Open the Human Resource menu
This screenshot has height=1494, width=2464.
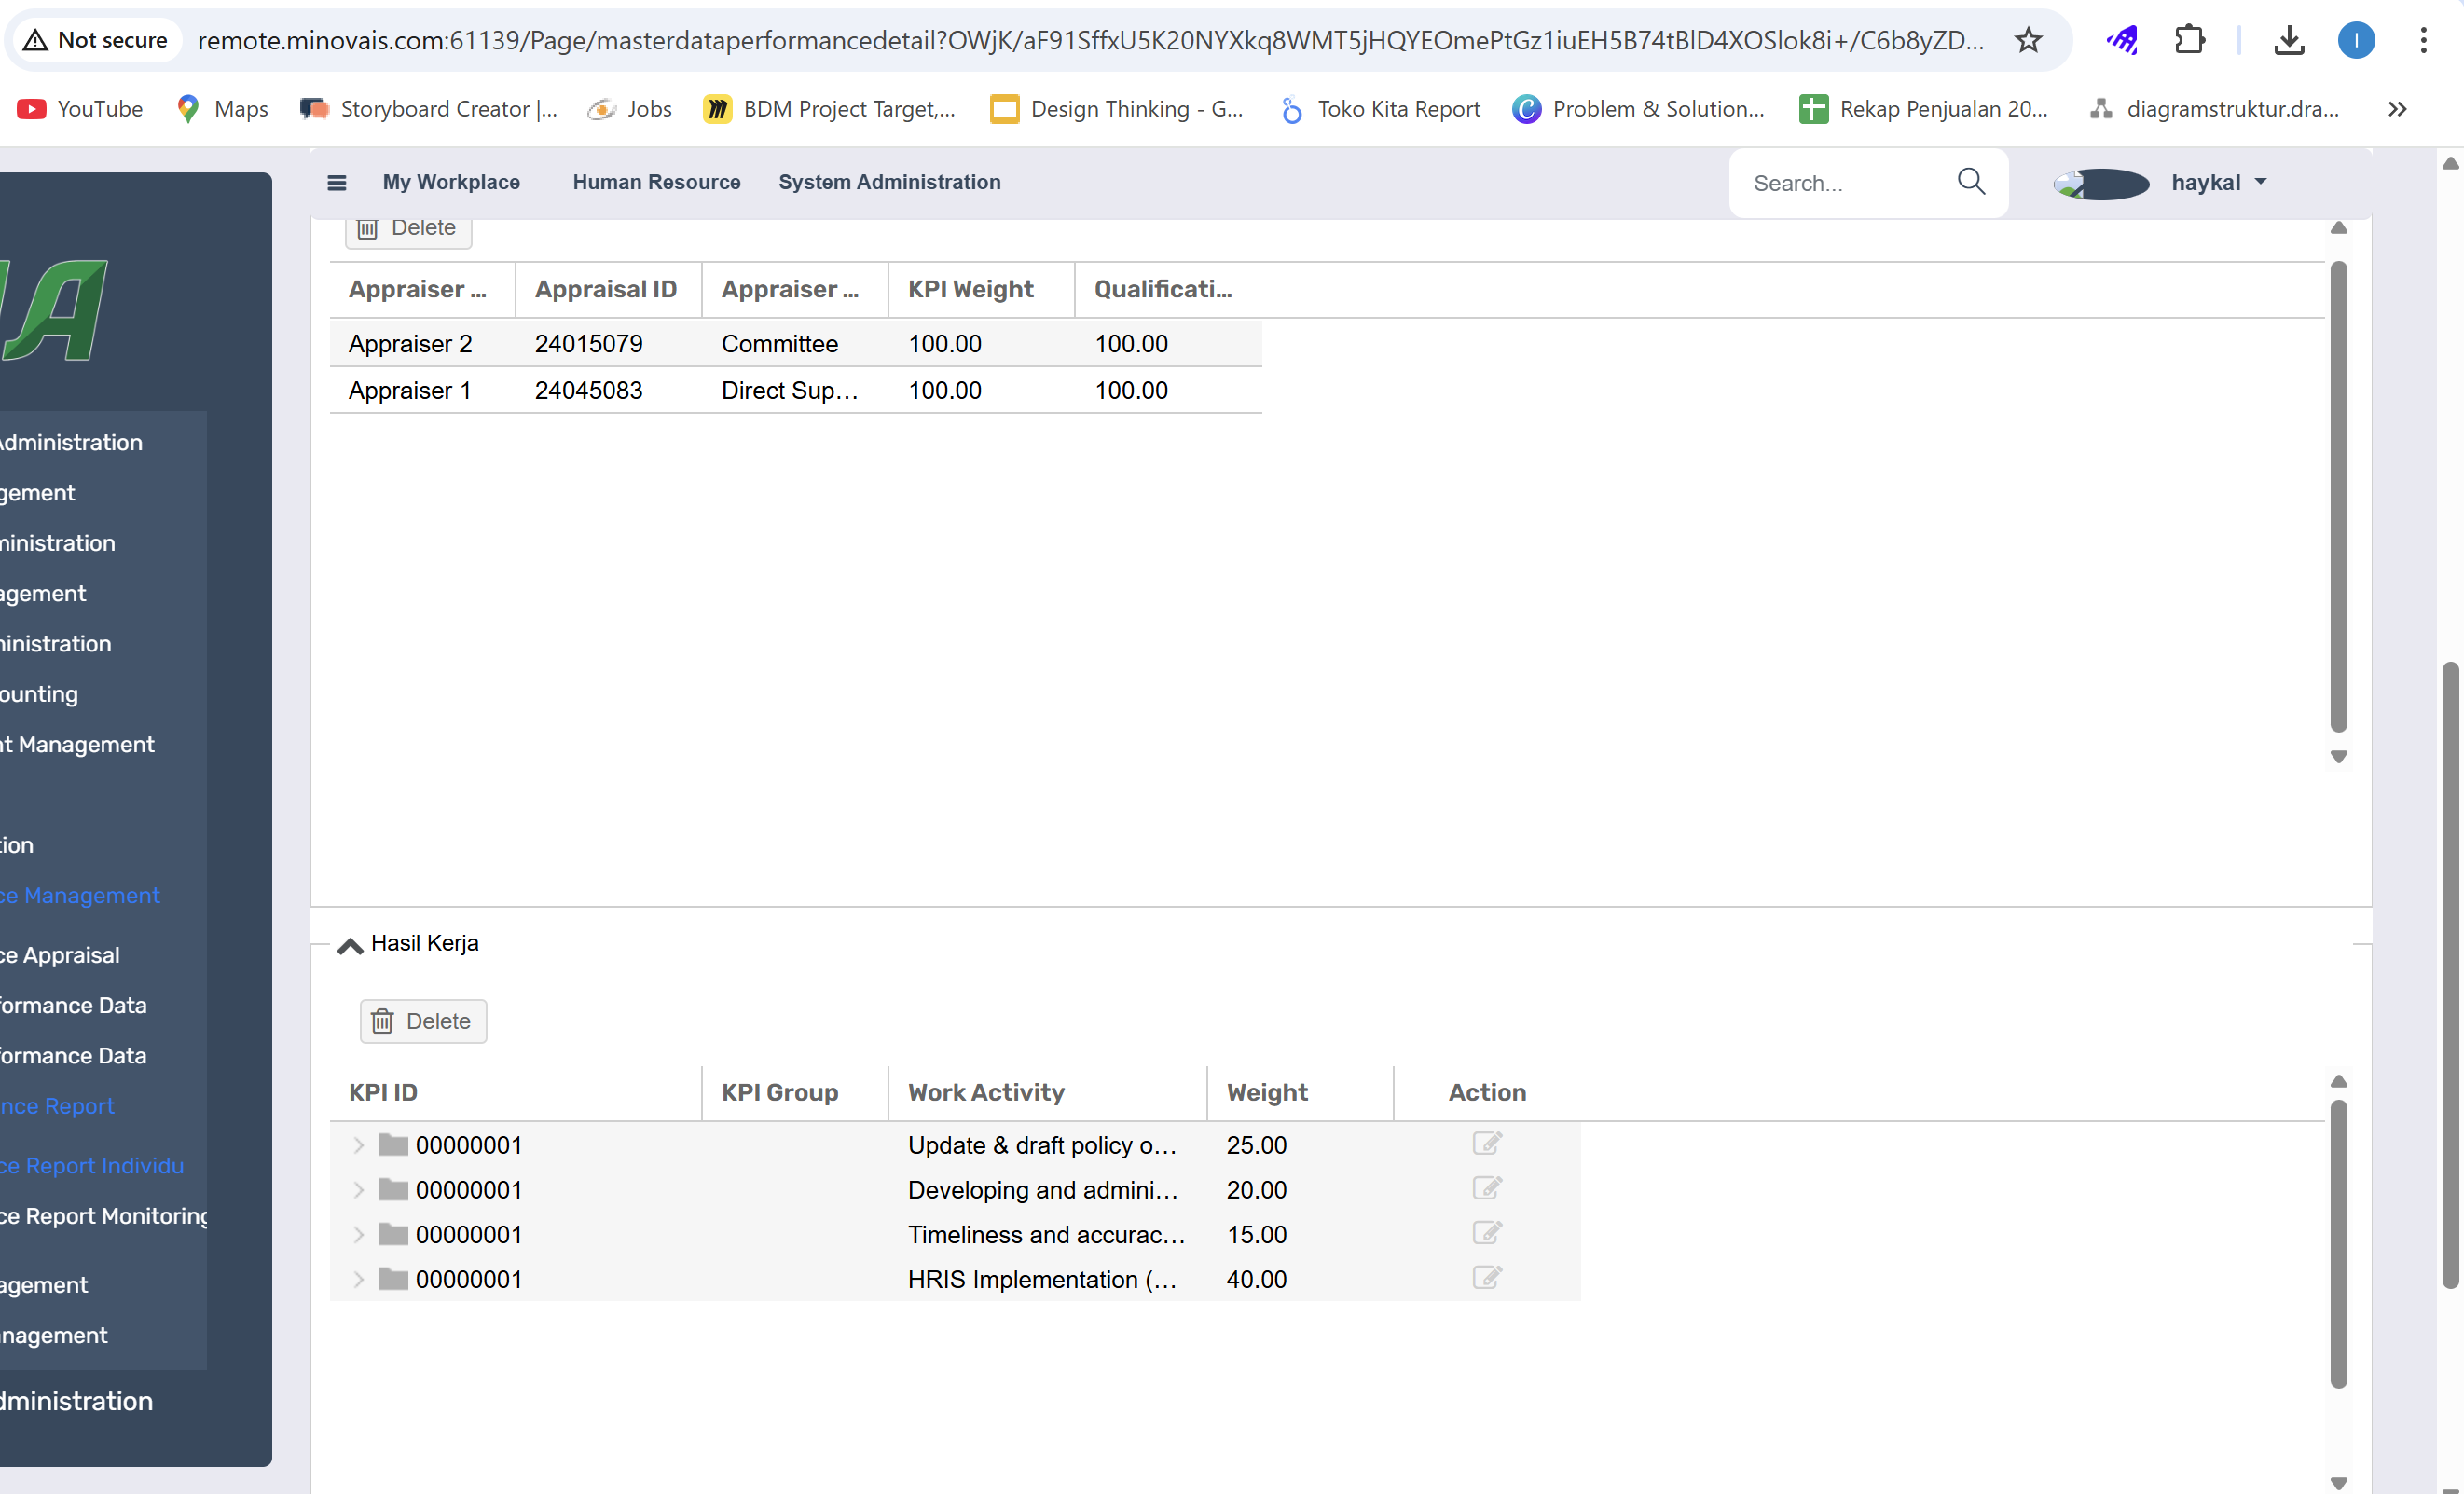tap(656, 182)
